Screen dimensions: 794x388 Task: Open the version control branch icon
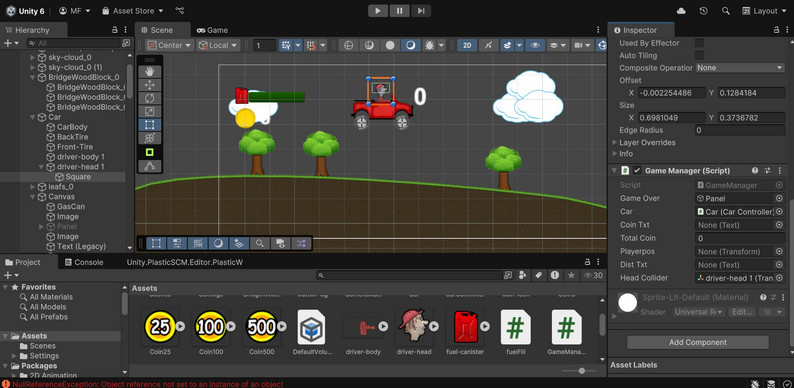179,11
